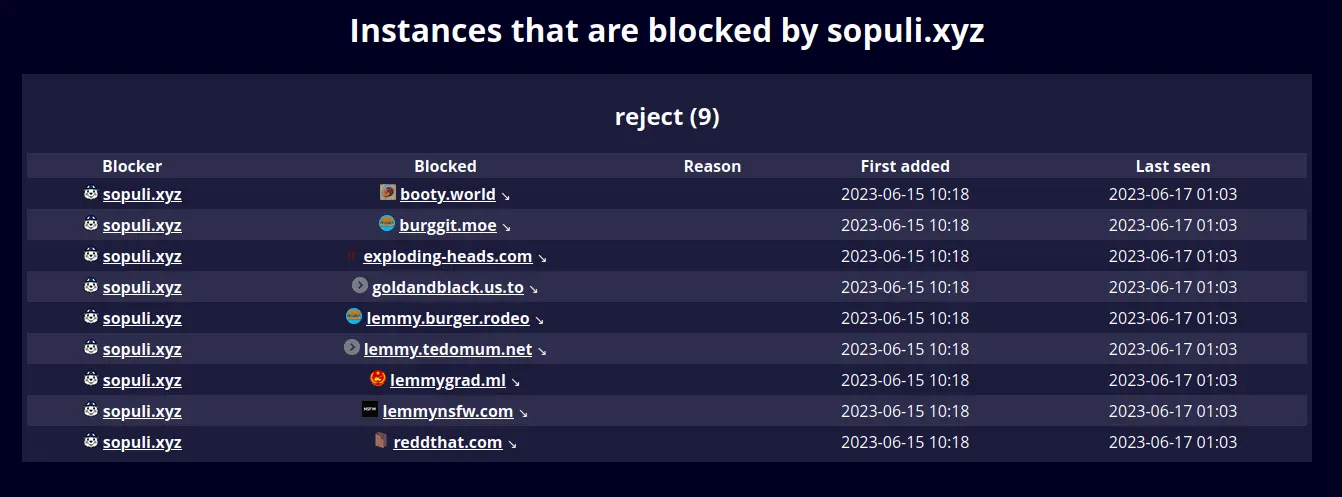Click the small arrow after booty.world

click(506, 196)
